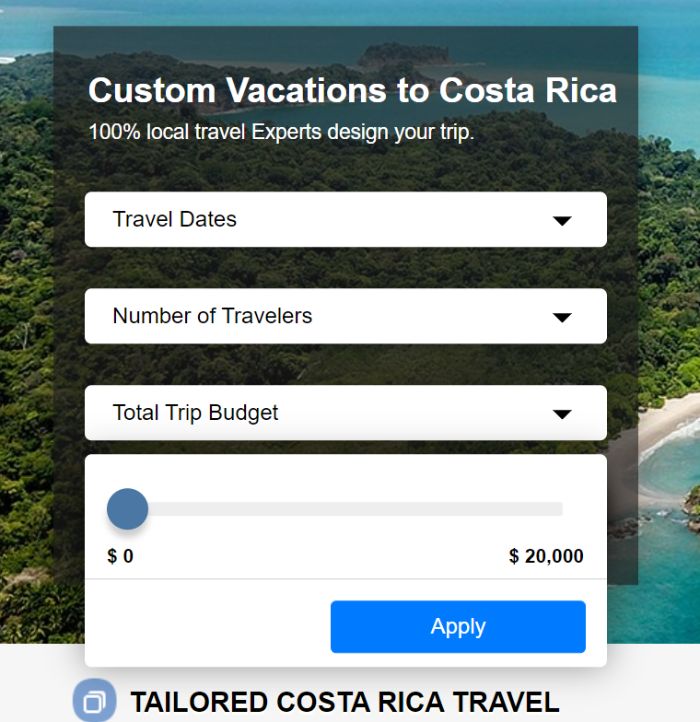Image resolution: width=700 pixels, height=722 pixels.
Task: Click the $ 0 minimum budget label
Action: point(121,556)
